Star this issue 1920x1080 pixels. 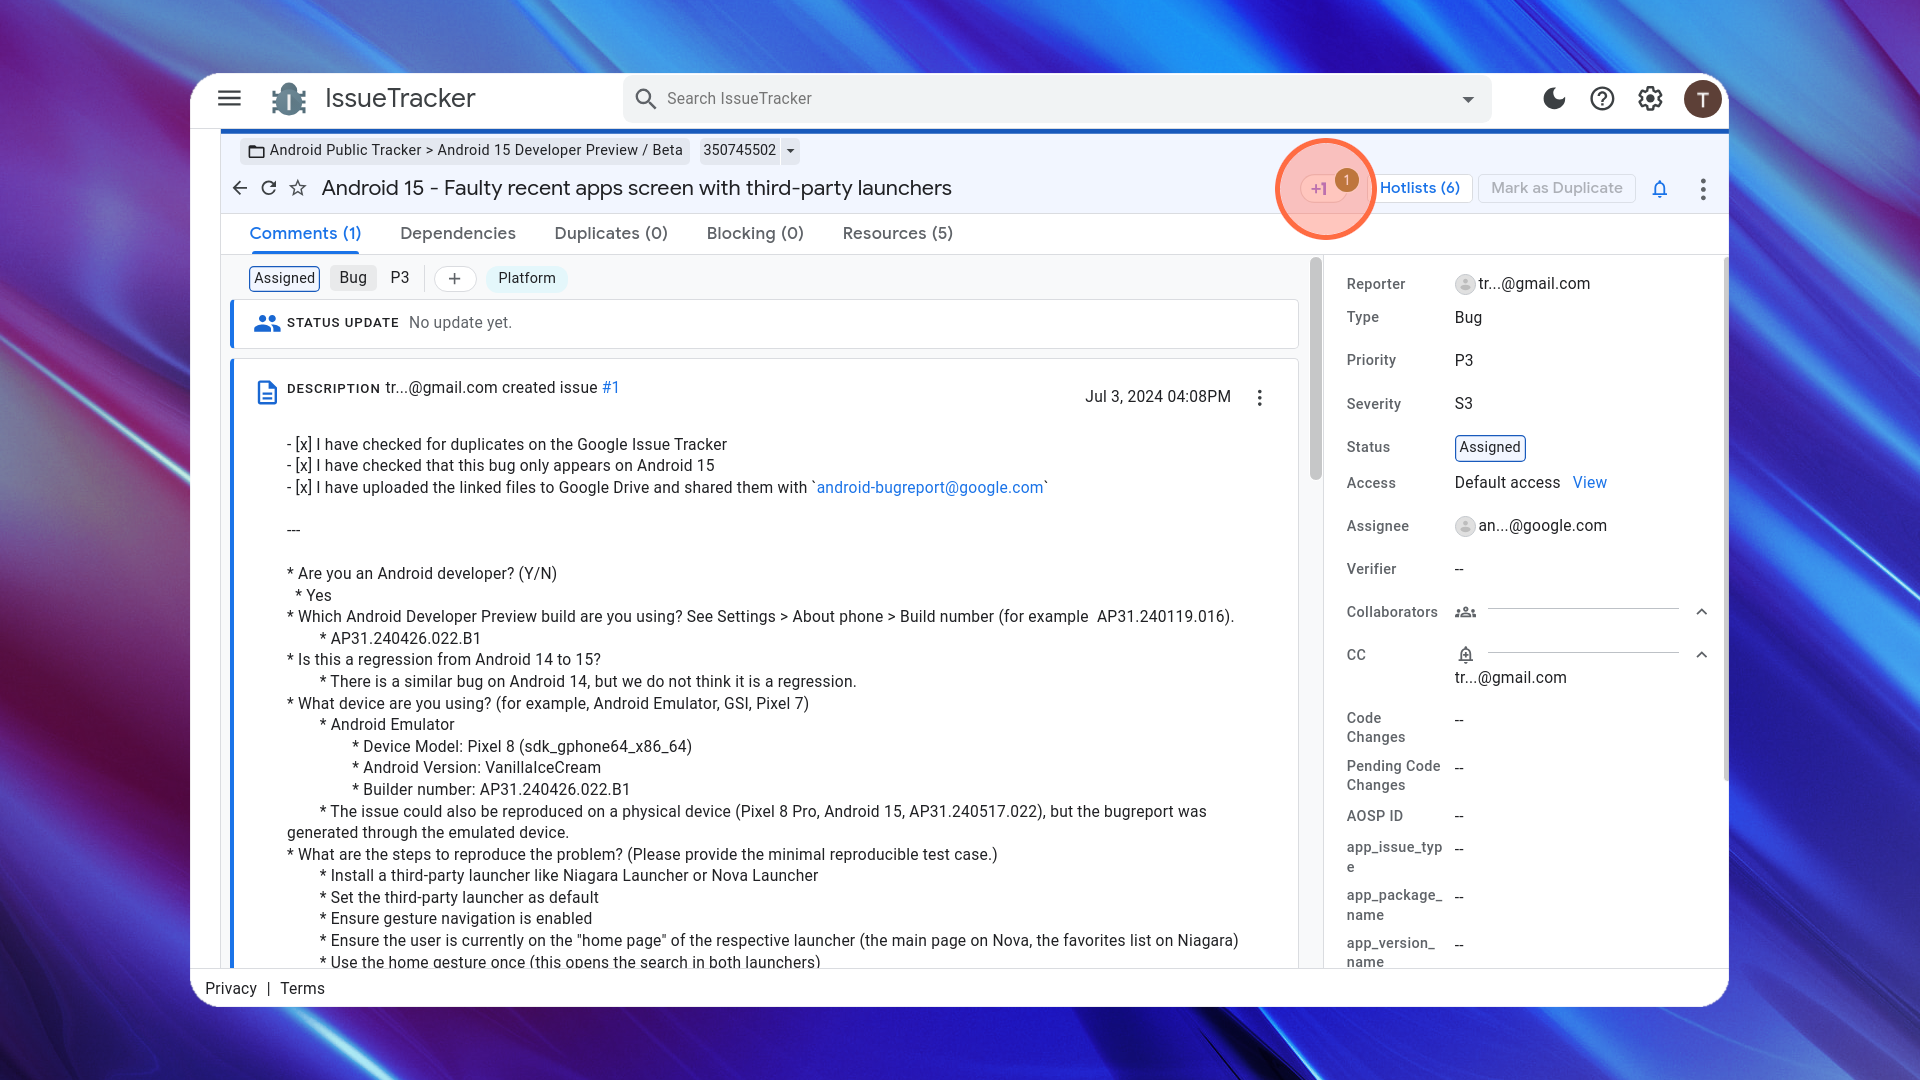[298, 188]
